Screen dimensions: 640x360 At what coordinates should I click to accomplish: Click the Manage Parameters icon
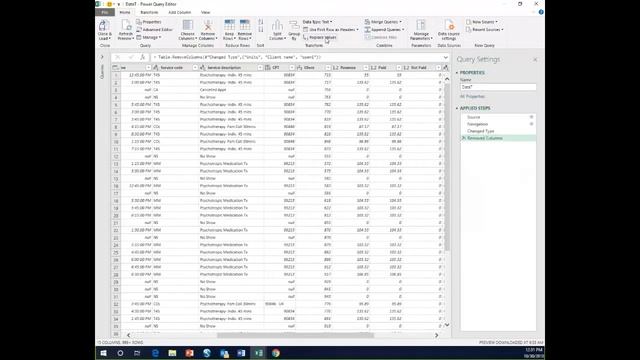point(421,25)
